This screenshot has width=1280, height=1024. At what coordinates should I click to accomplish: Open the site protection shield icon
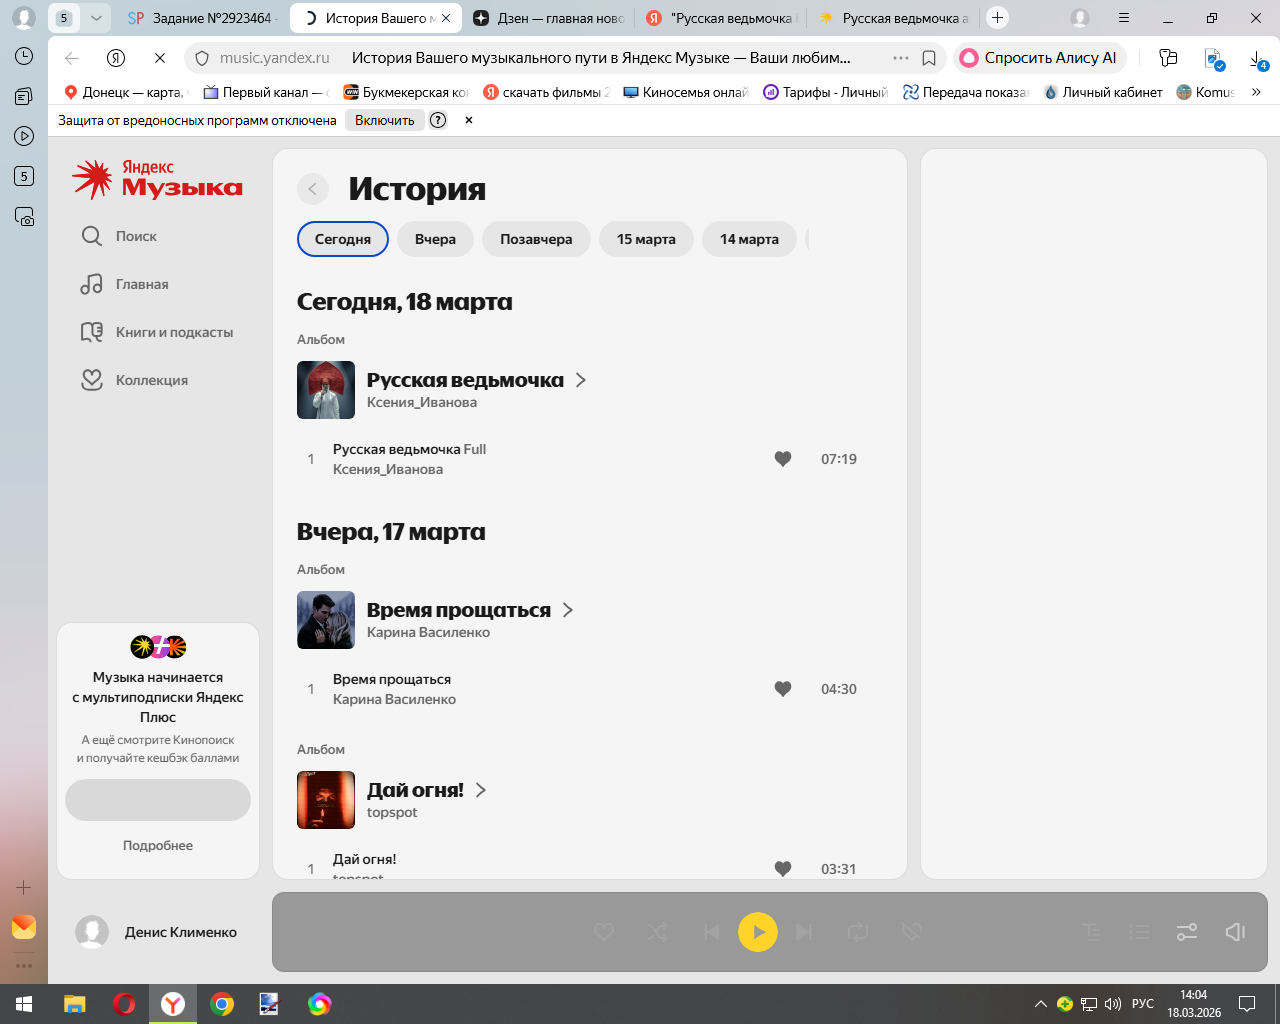click(201, 58)
